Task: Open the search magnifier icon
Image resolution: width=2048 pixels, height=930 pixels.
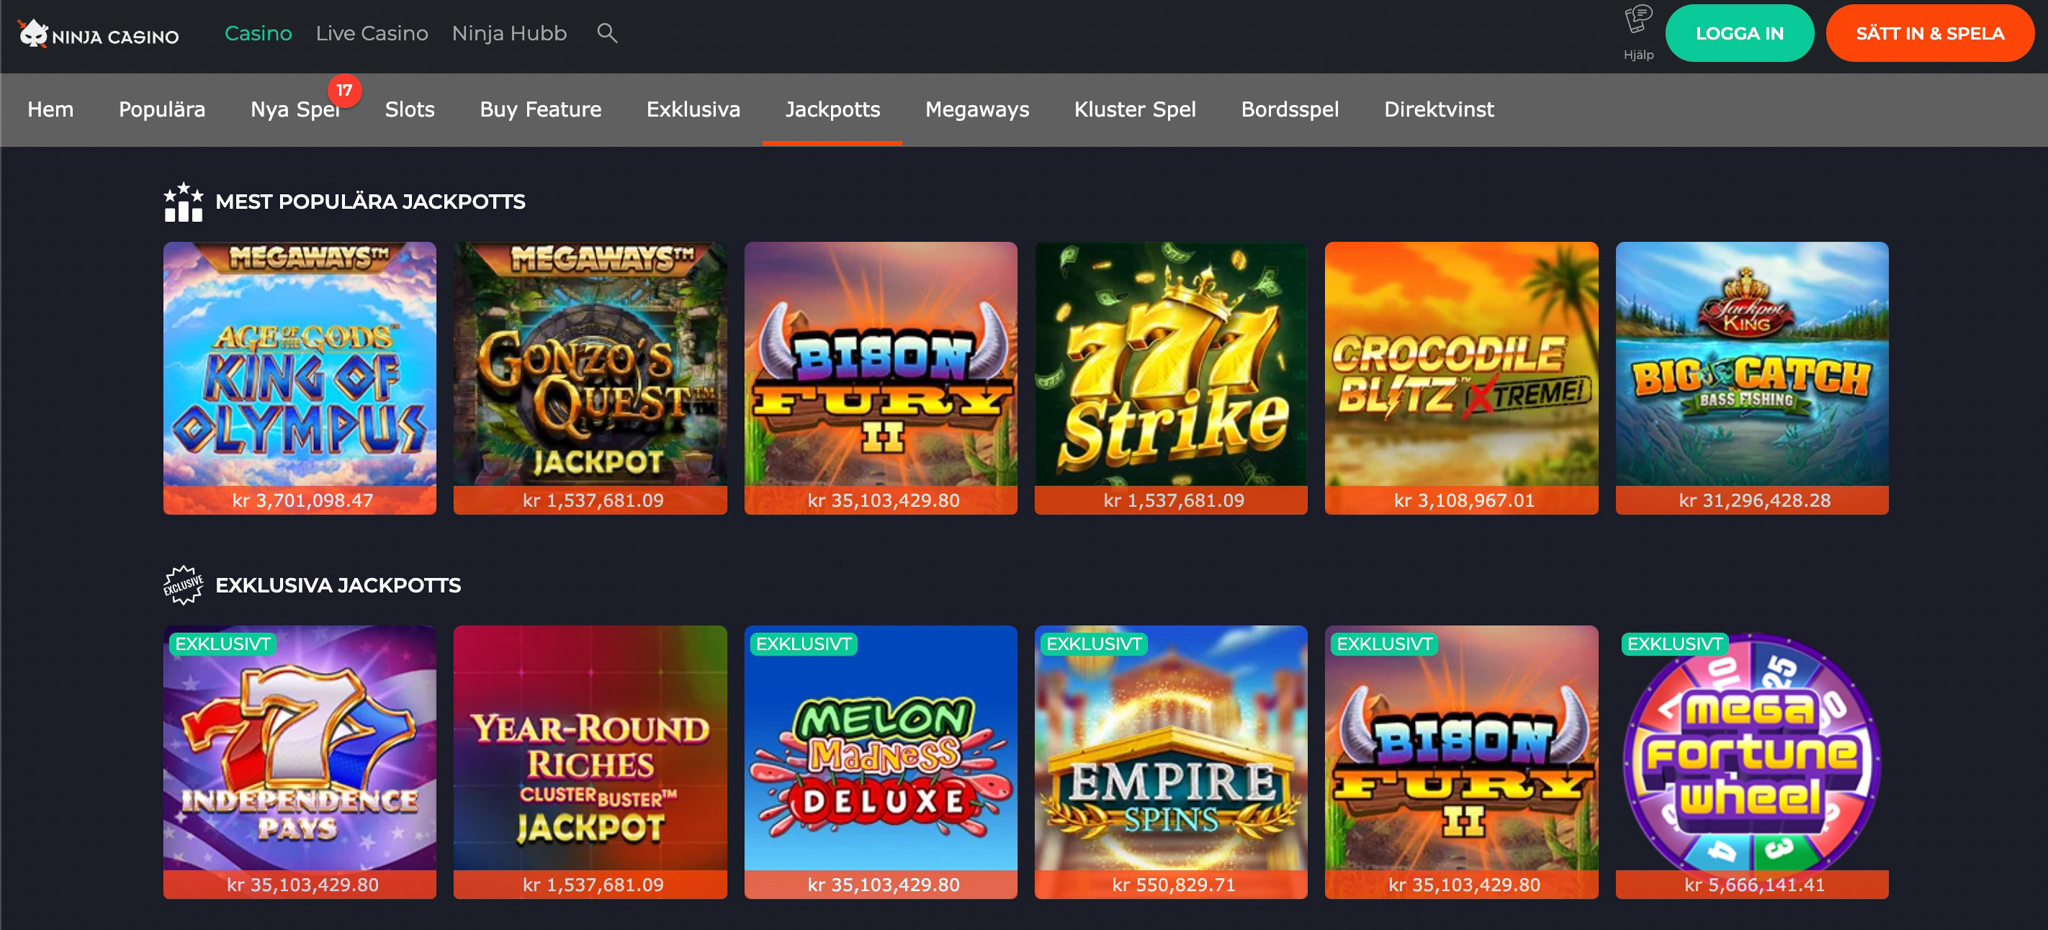Action: click(607, 33)
